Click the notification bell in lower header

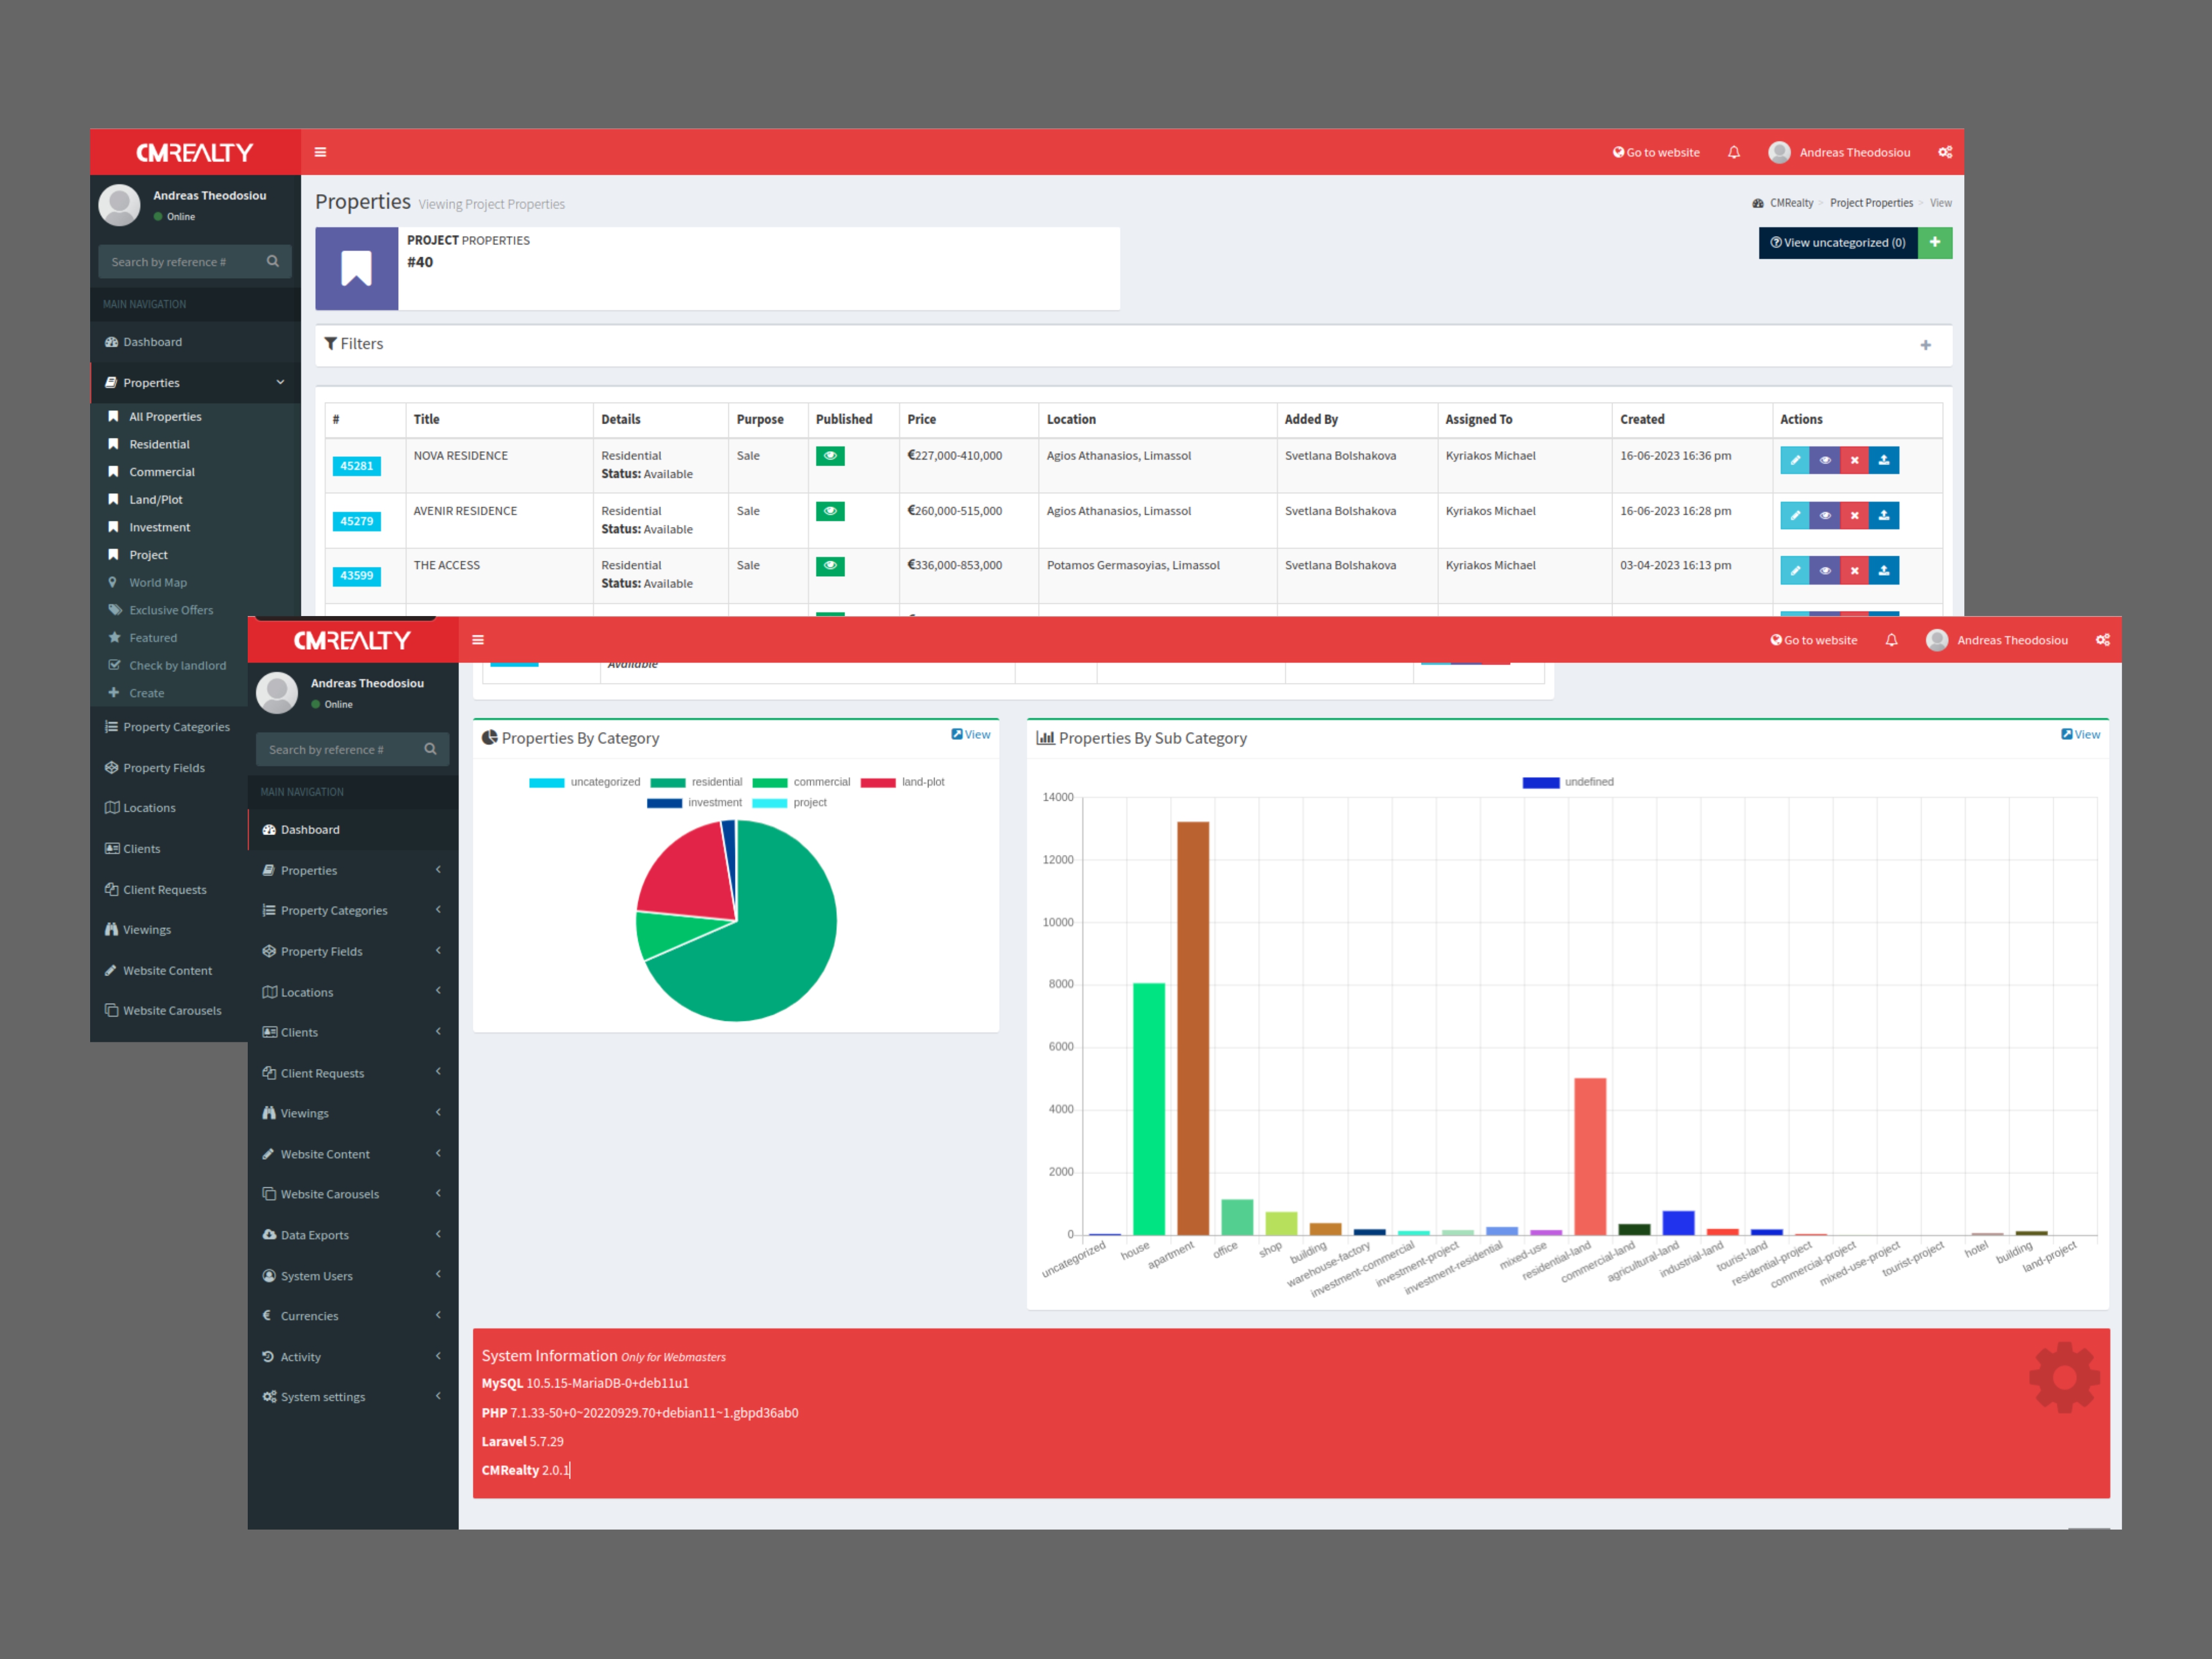click(x=1891, y=640)
